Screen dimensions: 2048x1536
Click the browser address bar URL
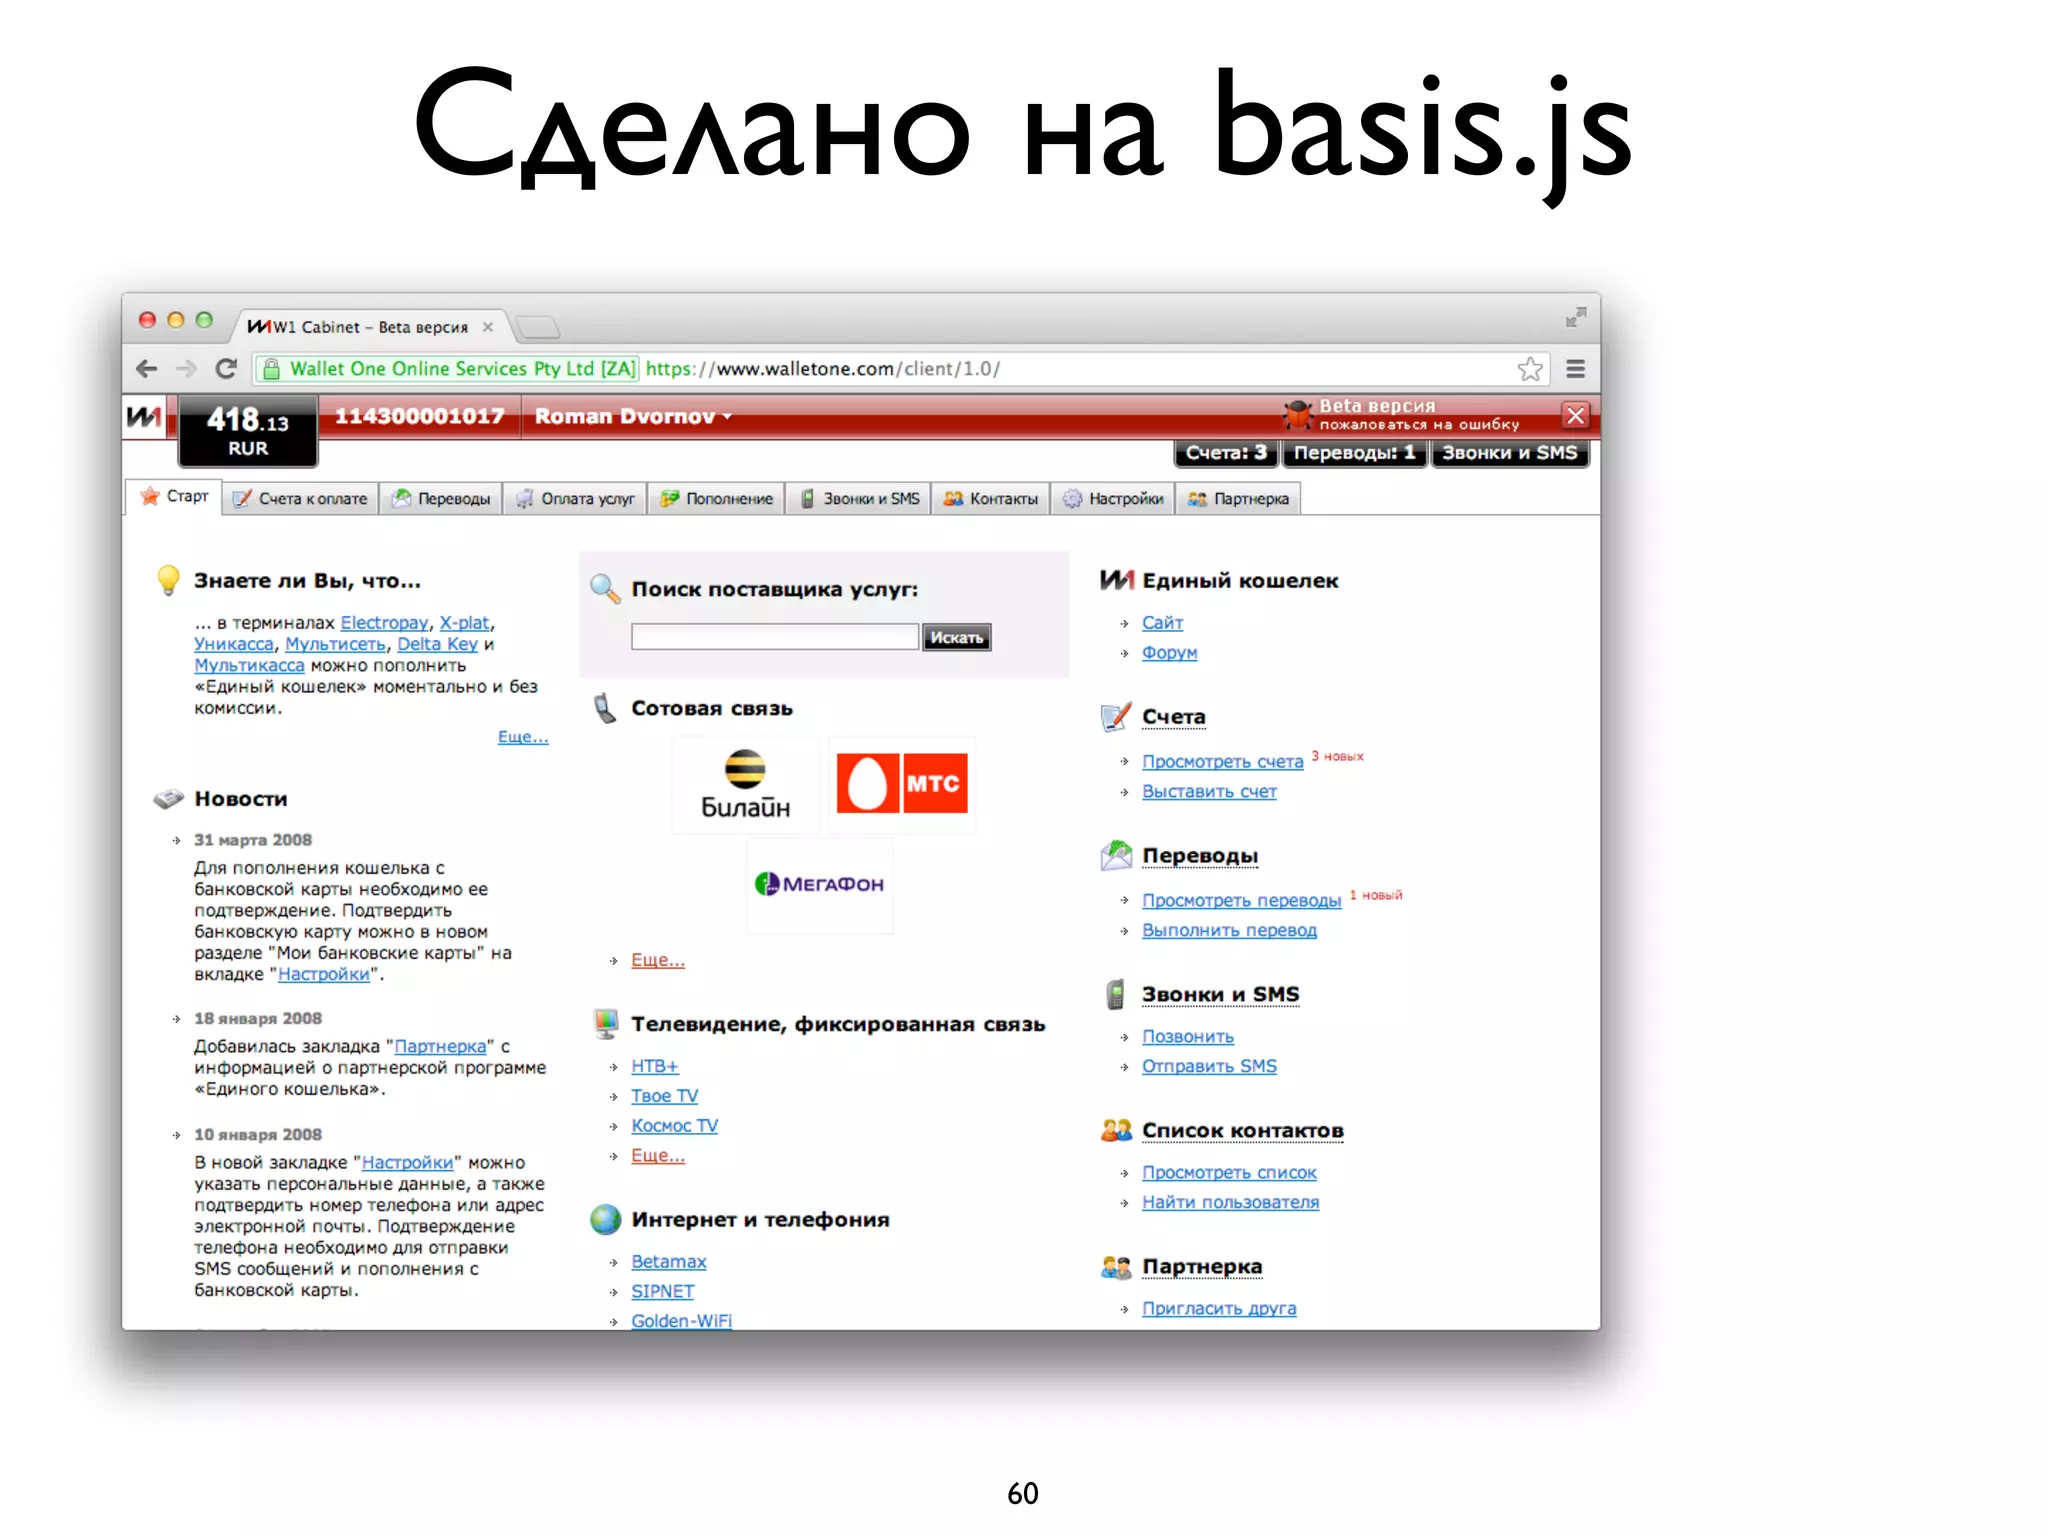(x=823, y=369)
